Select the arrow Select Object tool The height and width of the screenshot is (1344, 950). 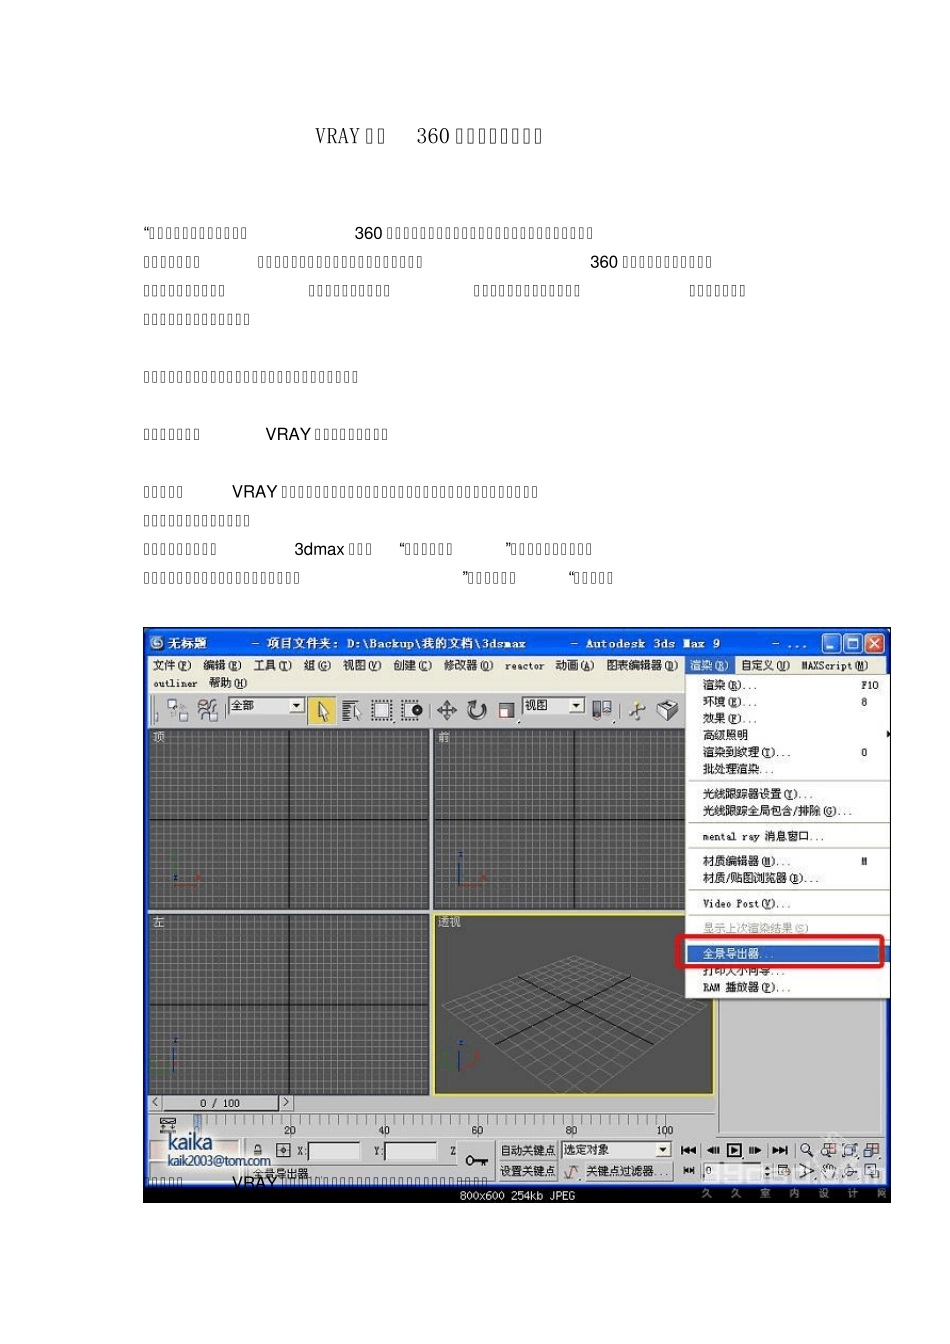(322, 710)
